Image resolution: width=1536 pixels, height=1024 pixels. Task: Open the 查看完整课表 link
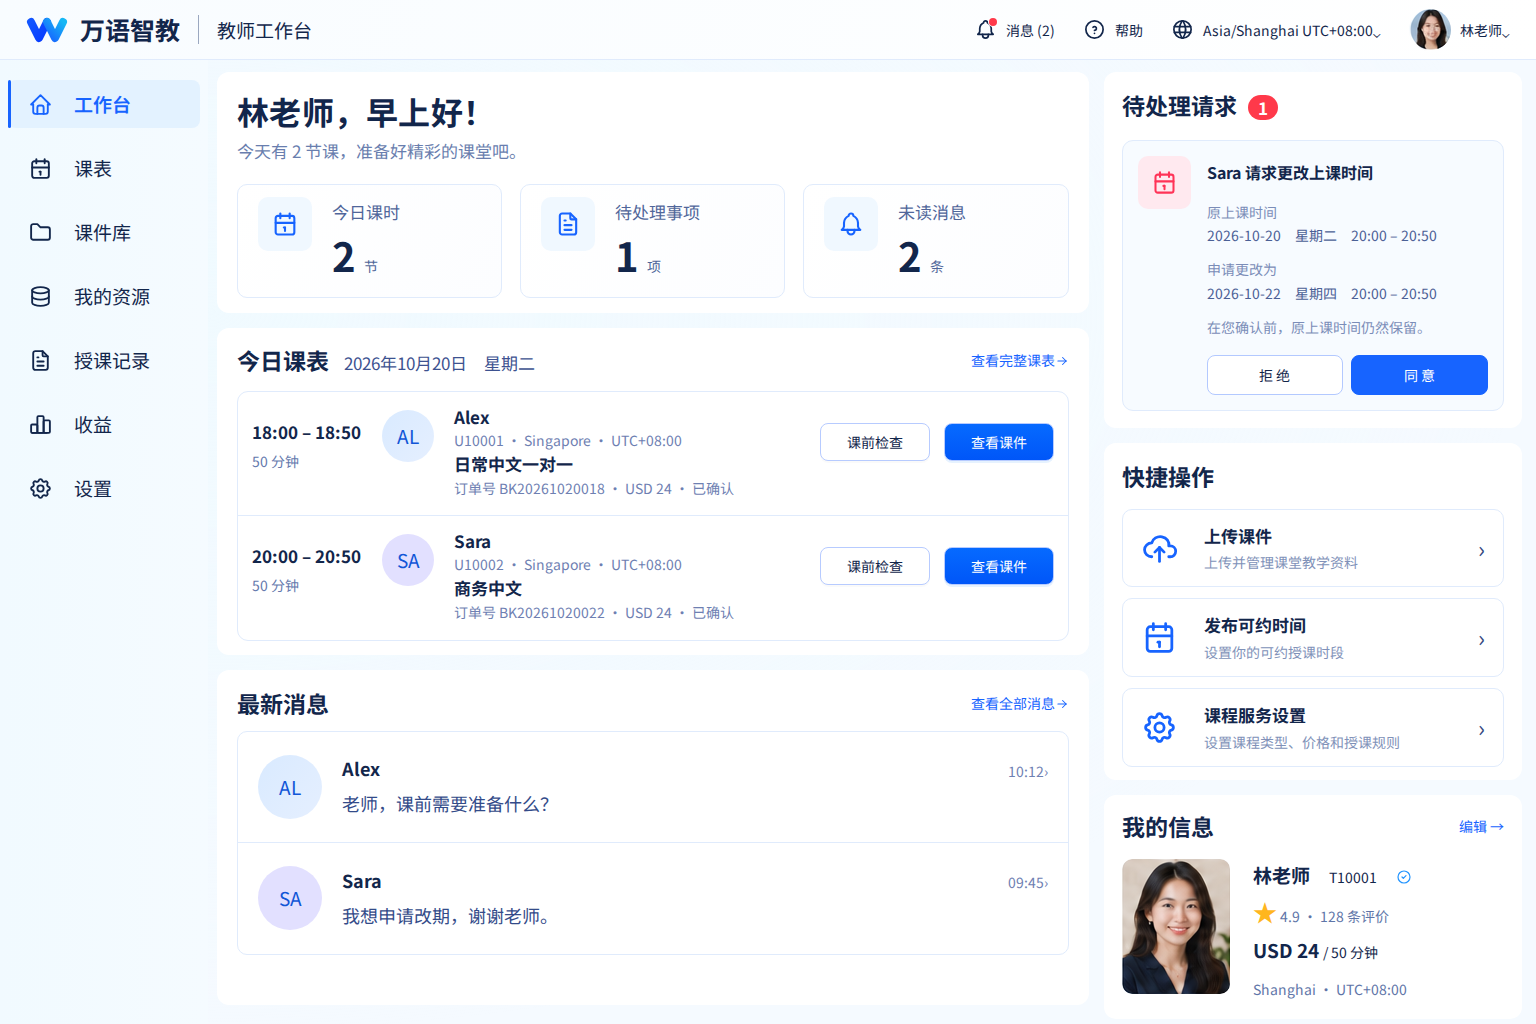1019,361
